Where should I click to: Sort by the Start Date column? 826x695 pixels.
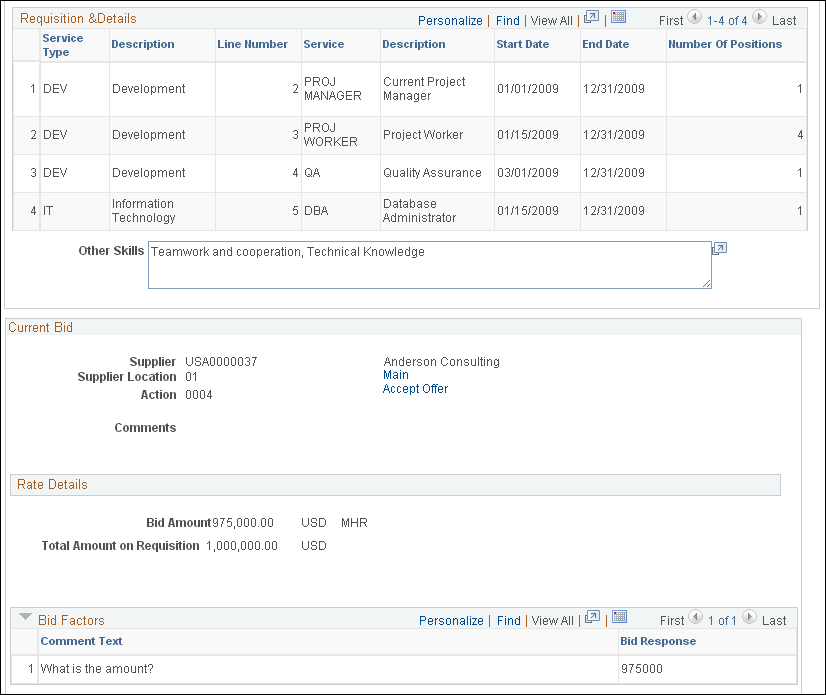pyautogui.click(x=522, y=44)
